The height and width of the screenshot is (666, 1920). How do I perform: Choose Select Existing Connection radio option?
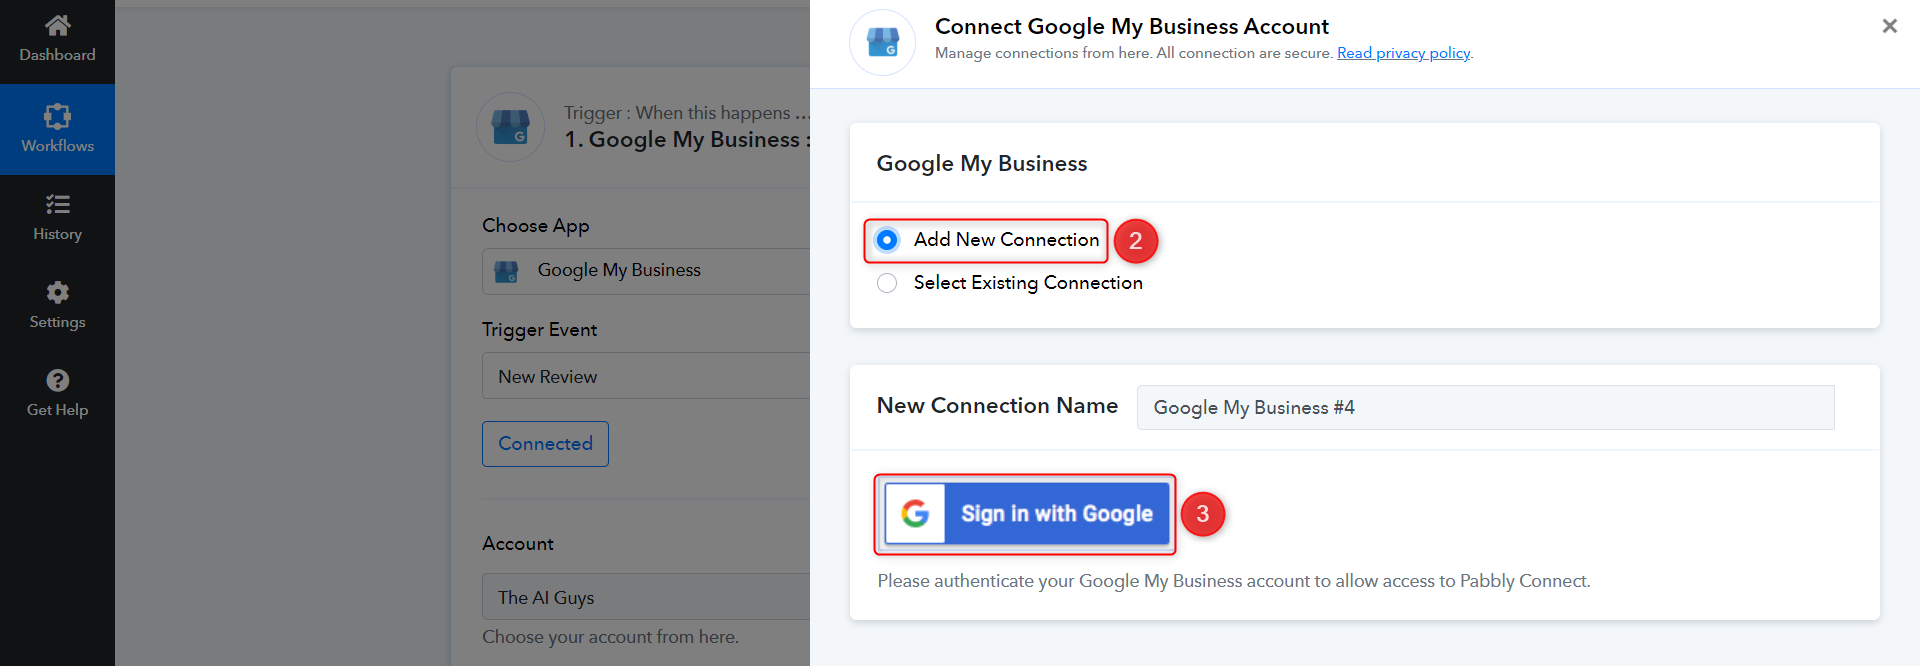887,283
